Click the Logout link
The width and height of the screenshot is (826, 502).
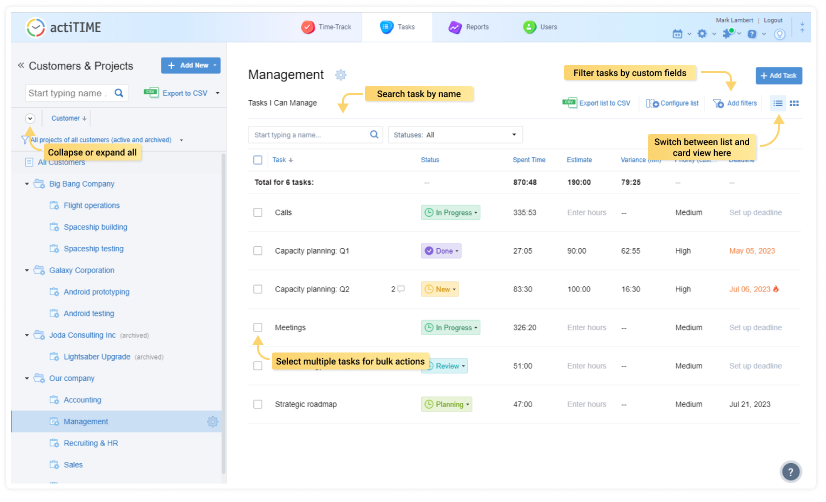click(773, 20)
